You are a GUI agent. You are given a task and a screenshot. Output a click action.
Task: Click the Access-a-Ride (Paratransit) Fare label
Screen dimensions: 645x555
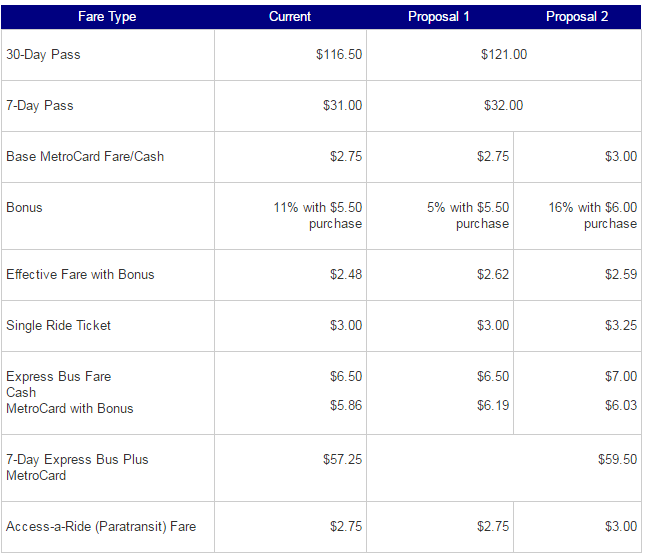point(99,527)
